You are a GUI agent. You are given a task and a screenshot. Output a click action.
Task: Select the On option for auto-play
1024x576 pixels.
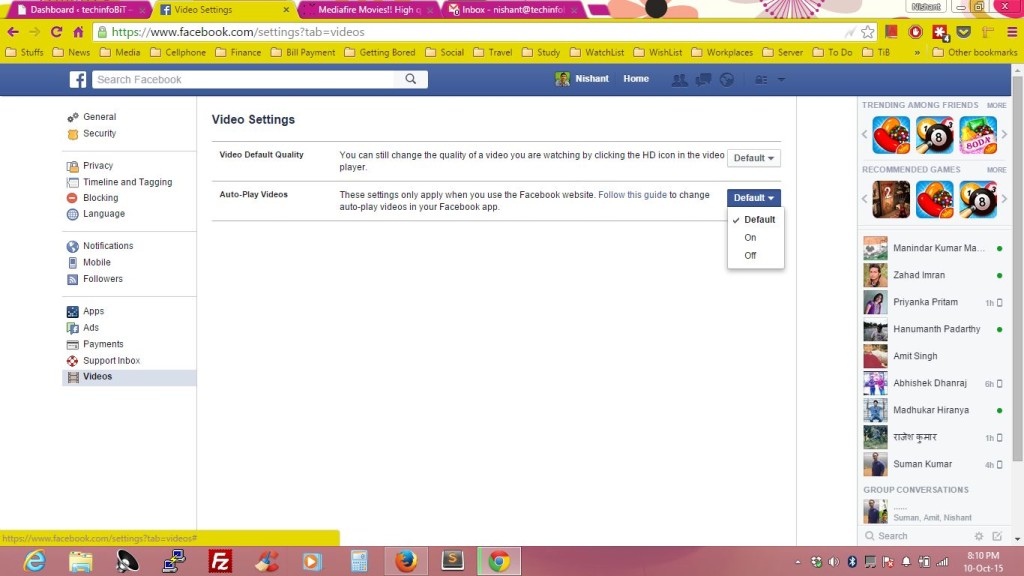click(750, 238)
